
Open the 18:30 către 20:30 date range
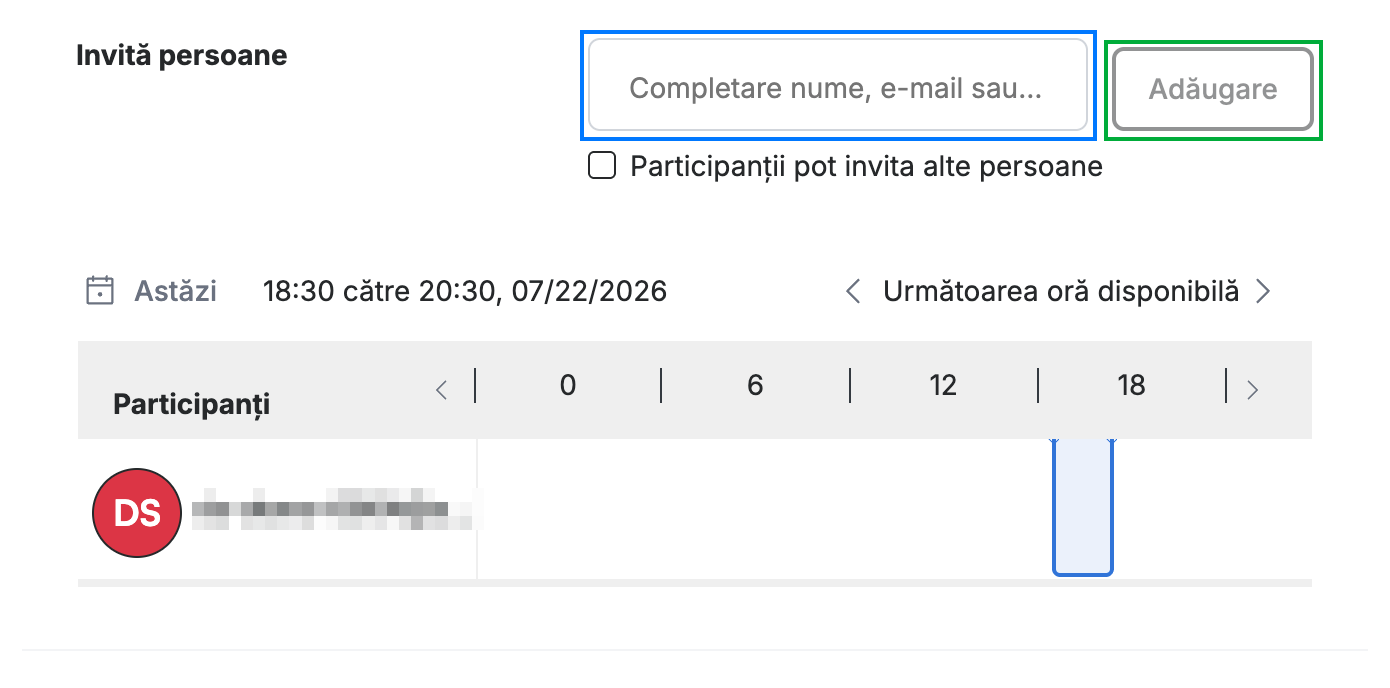(465, 292)
